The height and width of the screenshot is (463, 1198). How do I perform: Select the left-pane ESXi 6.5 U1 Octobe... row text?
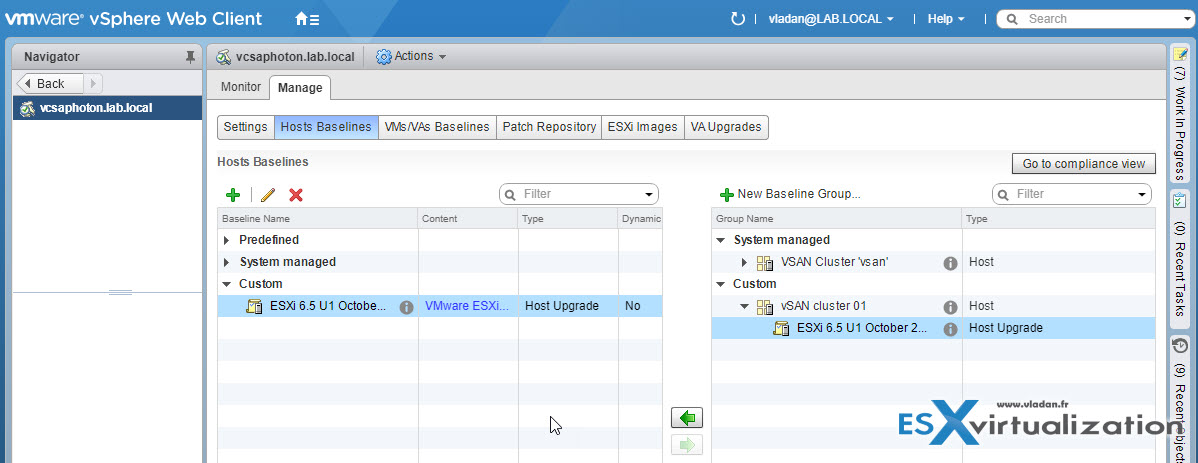328,306
